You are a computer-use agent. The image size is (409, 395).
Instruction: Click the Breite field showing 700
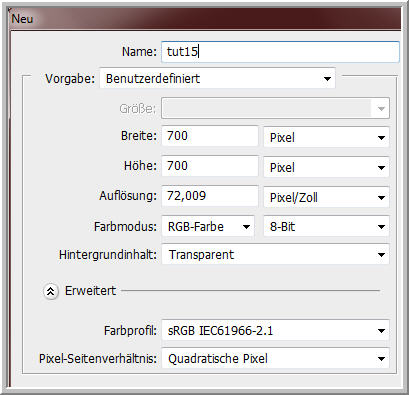click(x=210, y=136)
